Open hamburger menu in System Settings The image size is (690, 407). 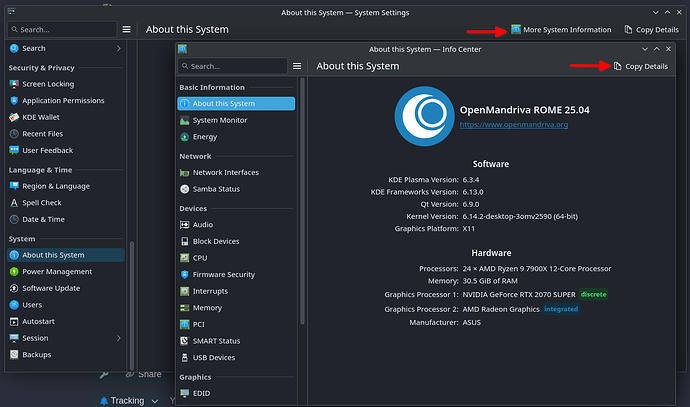pos(126,29)
